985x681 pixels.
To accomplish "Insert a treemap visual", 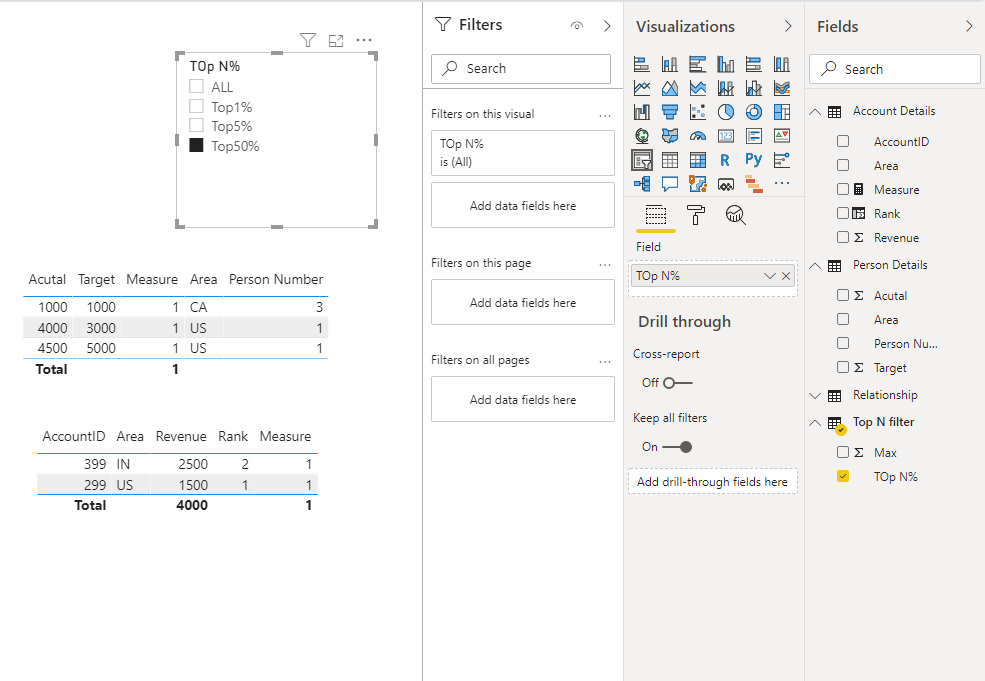I will 782,112.
